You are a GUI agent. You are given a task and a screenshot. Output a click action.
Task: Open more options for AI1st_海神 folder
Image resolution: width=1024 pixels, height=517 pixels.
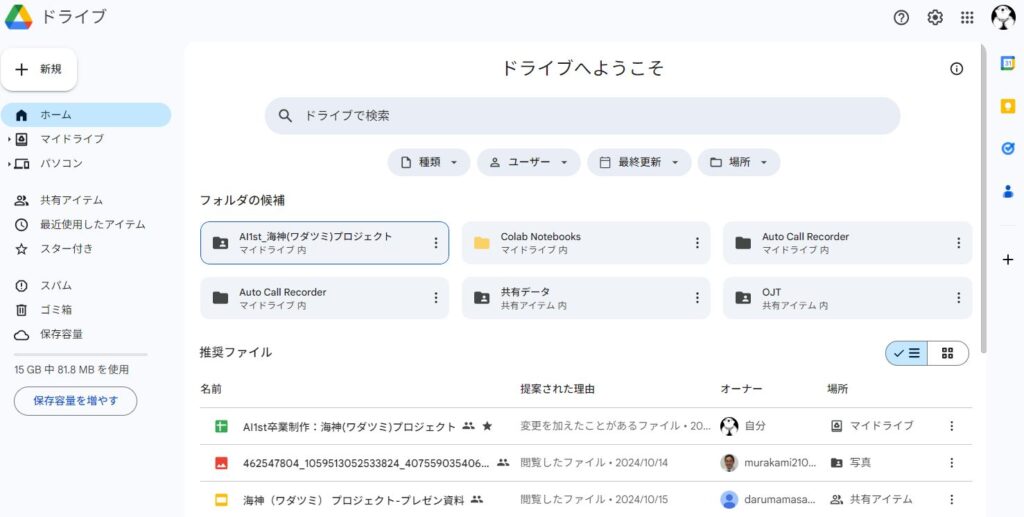(x=436, y=243)
